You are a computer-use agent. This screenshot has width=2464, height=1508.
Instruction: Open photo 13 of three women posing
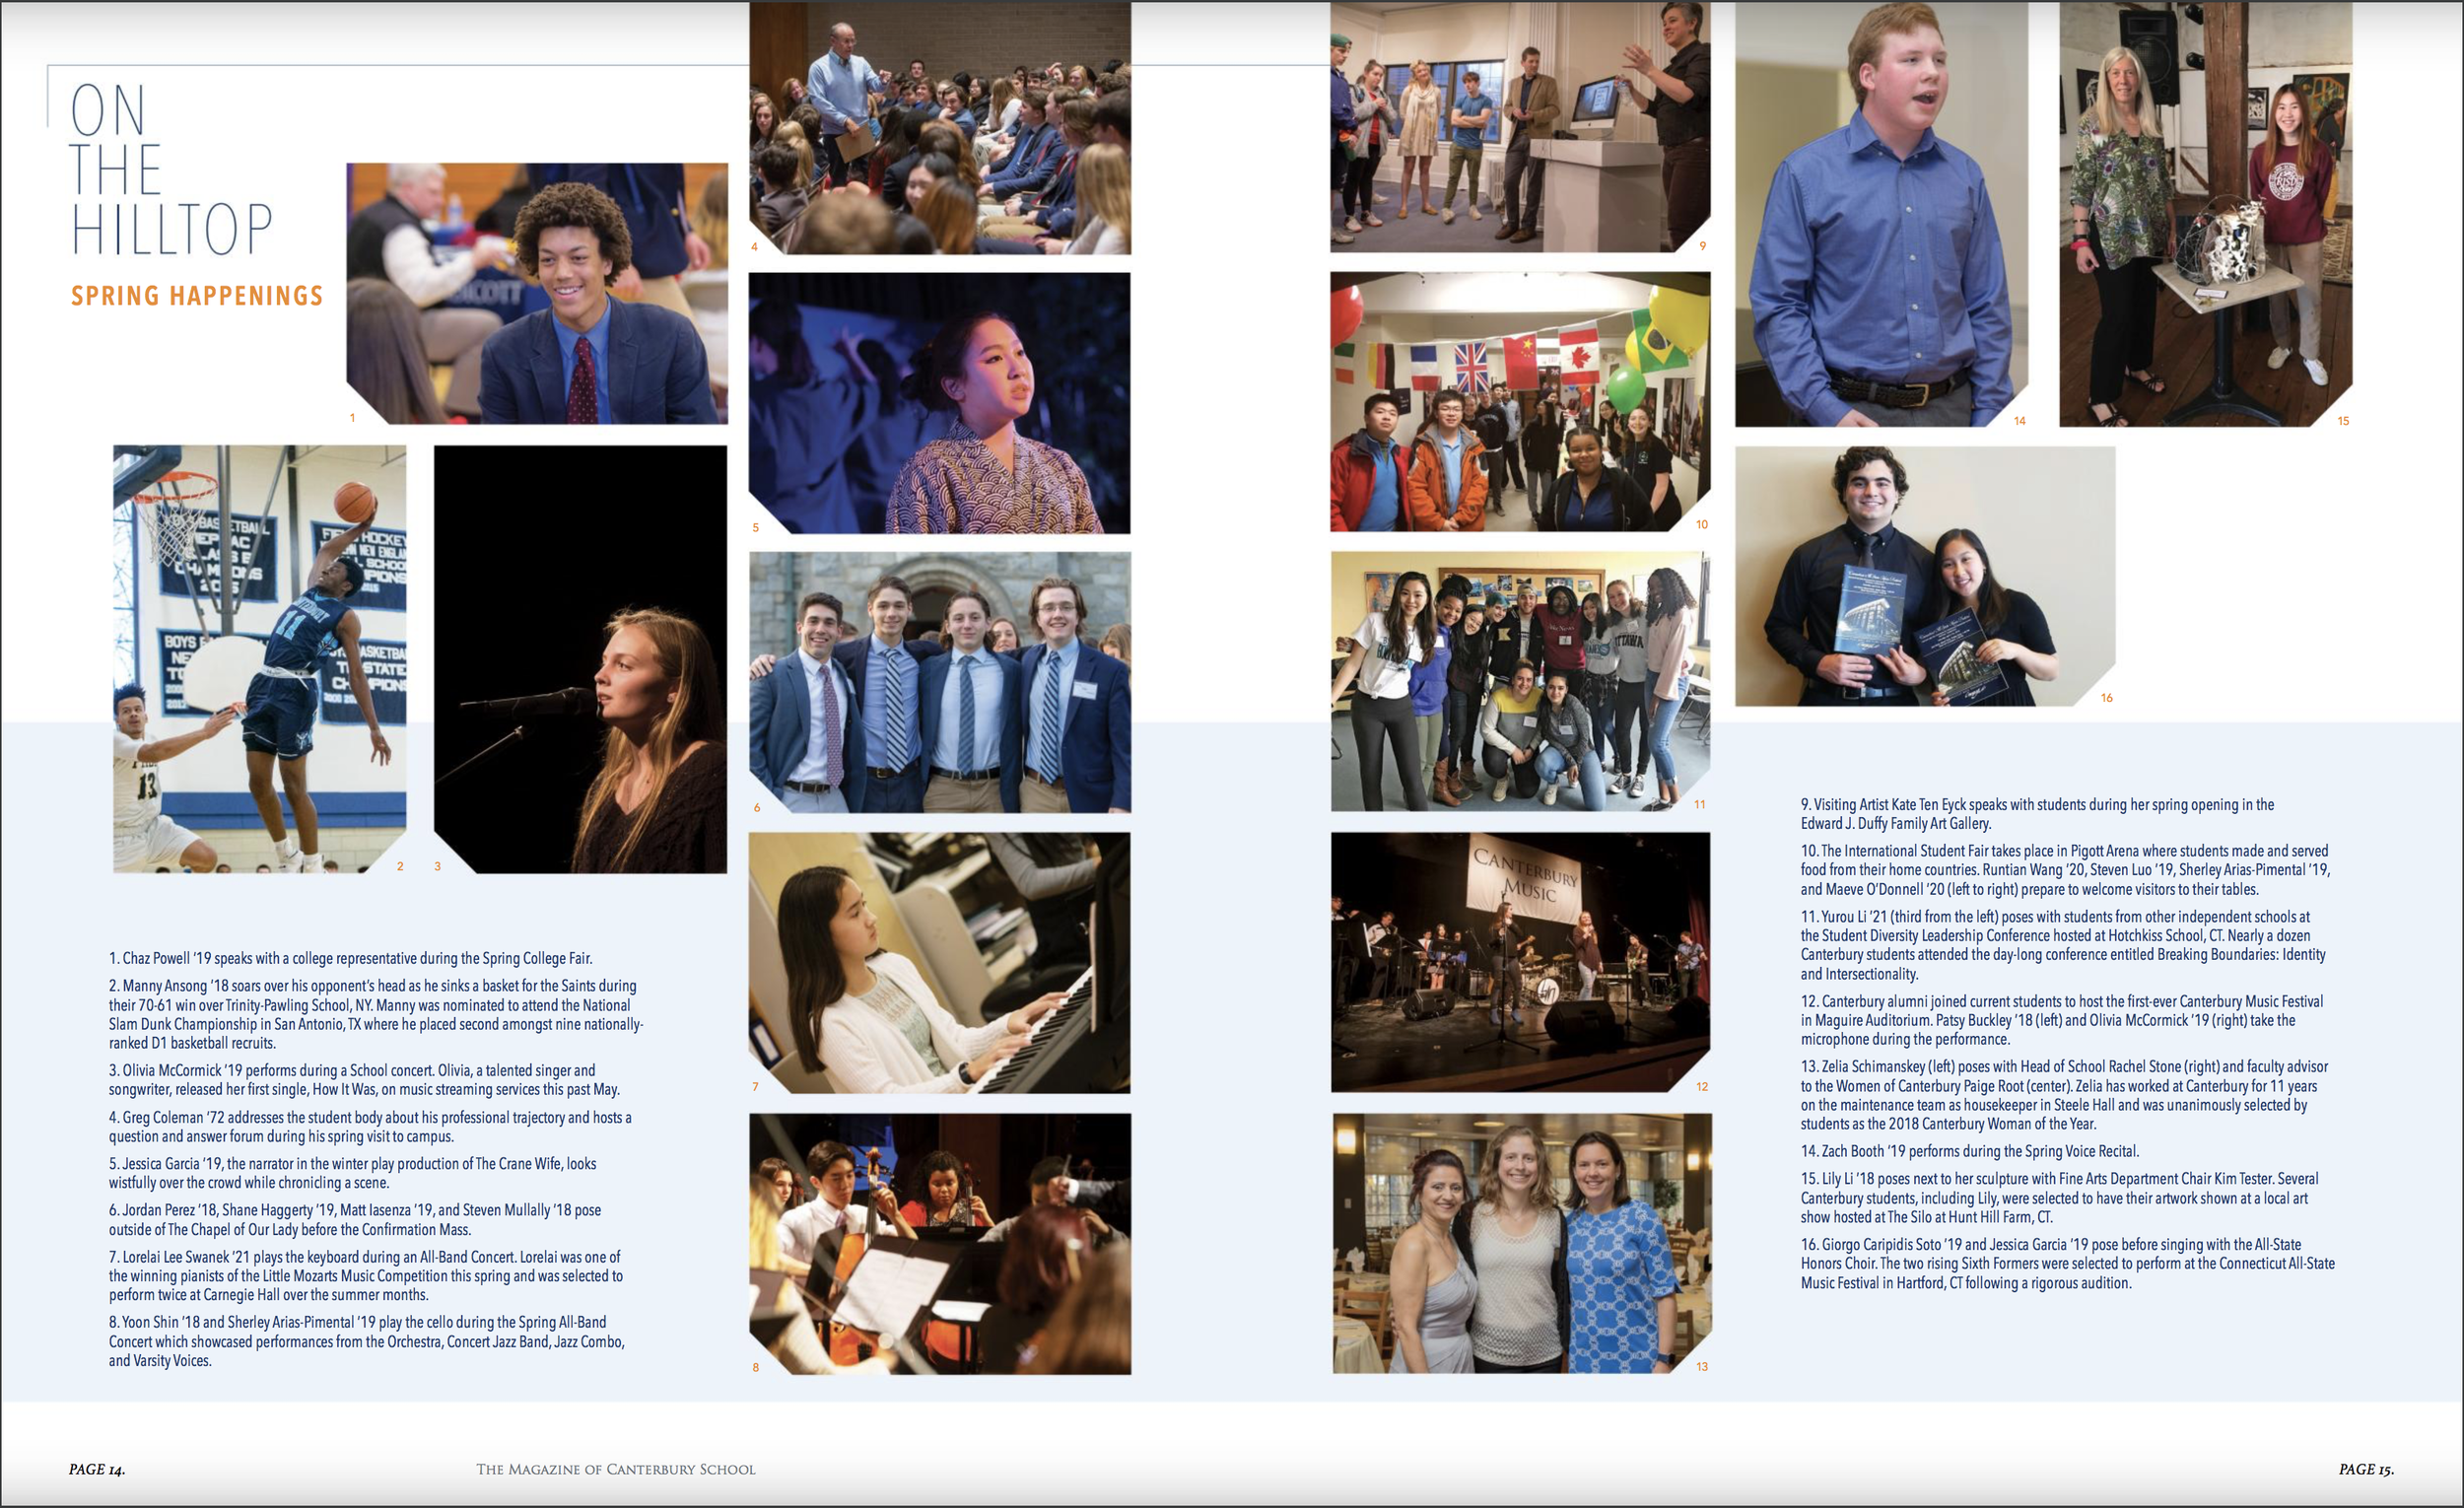[1522, 1243]
